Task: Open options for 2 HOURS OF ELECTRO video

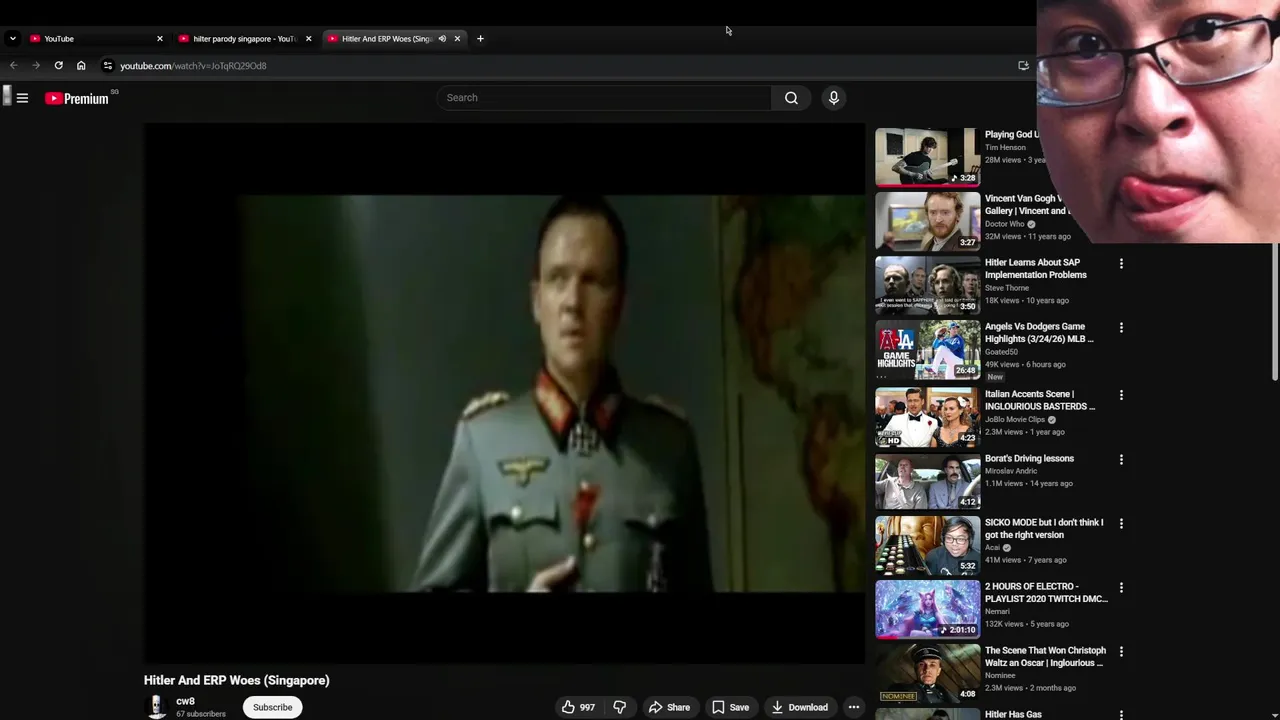Action: click(x=1121, y=588)
